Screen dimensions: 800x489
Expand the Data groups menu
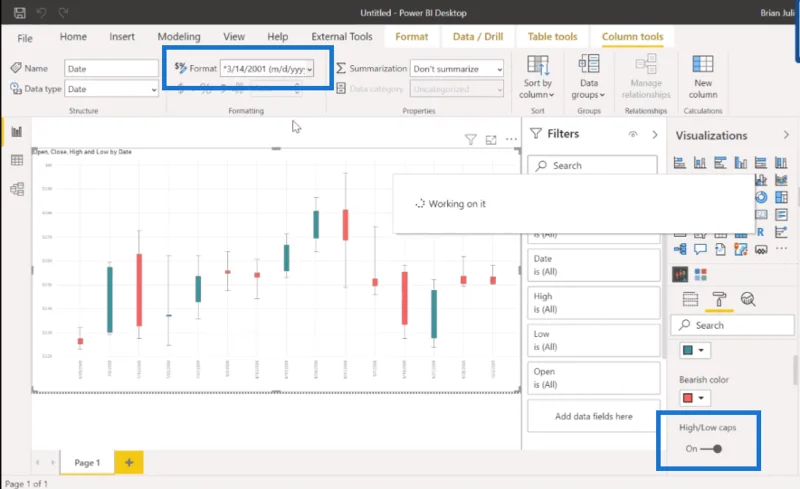(588, 78)
